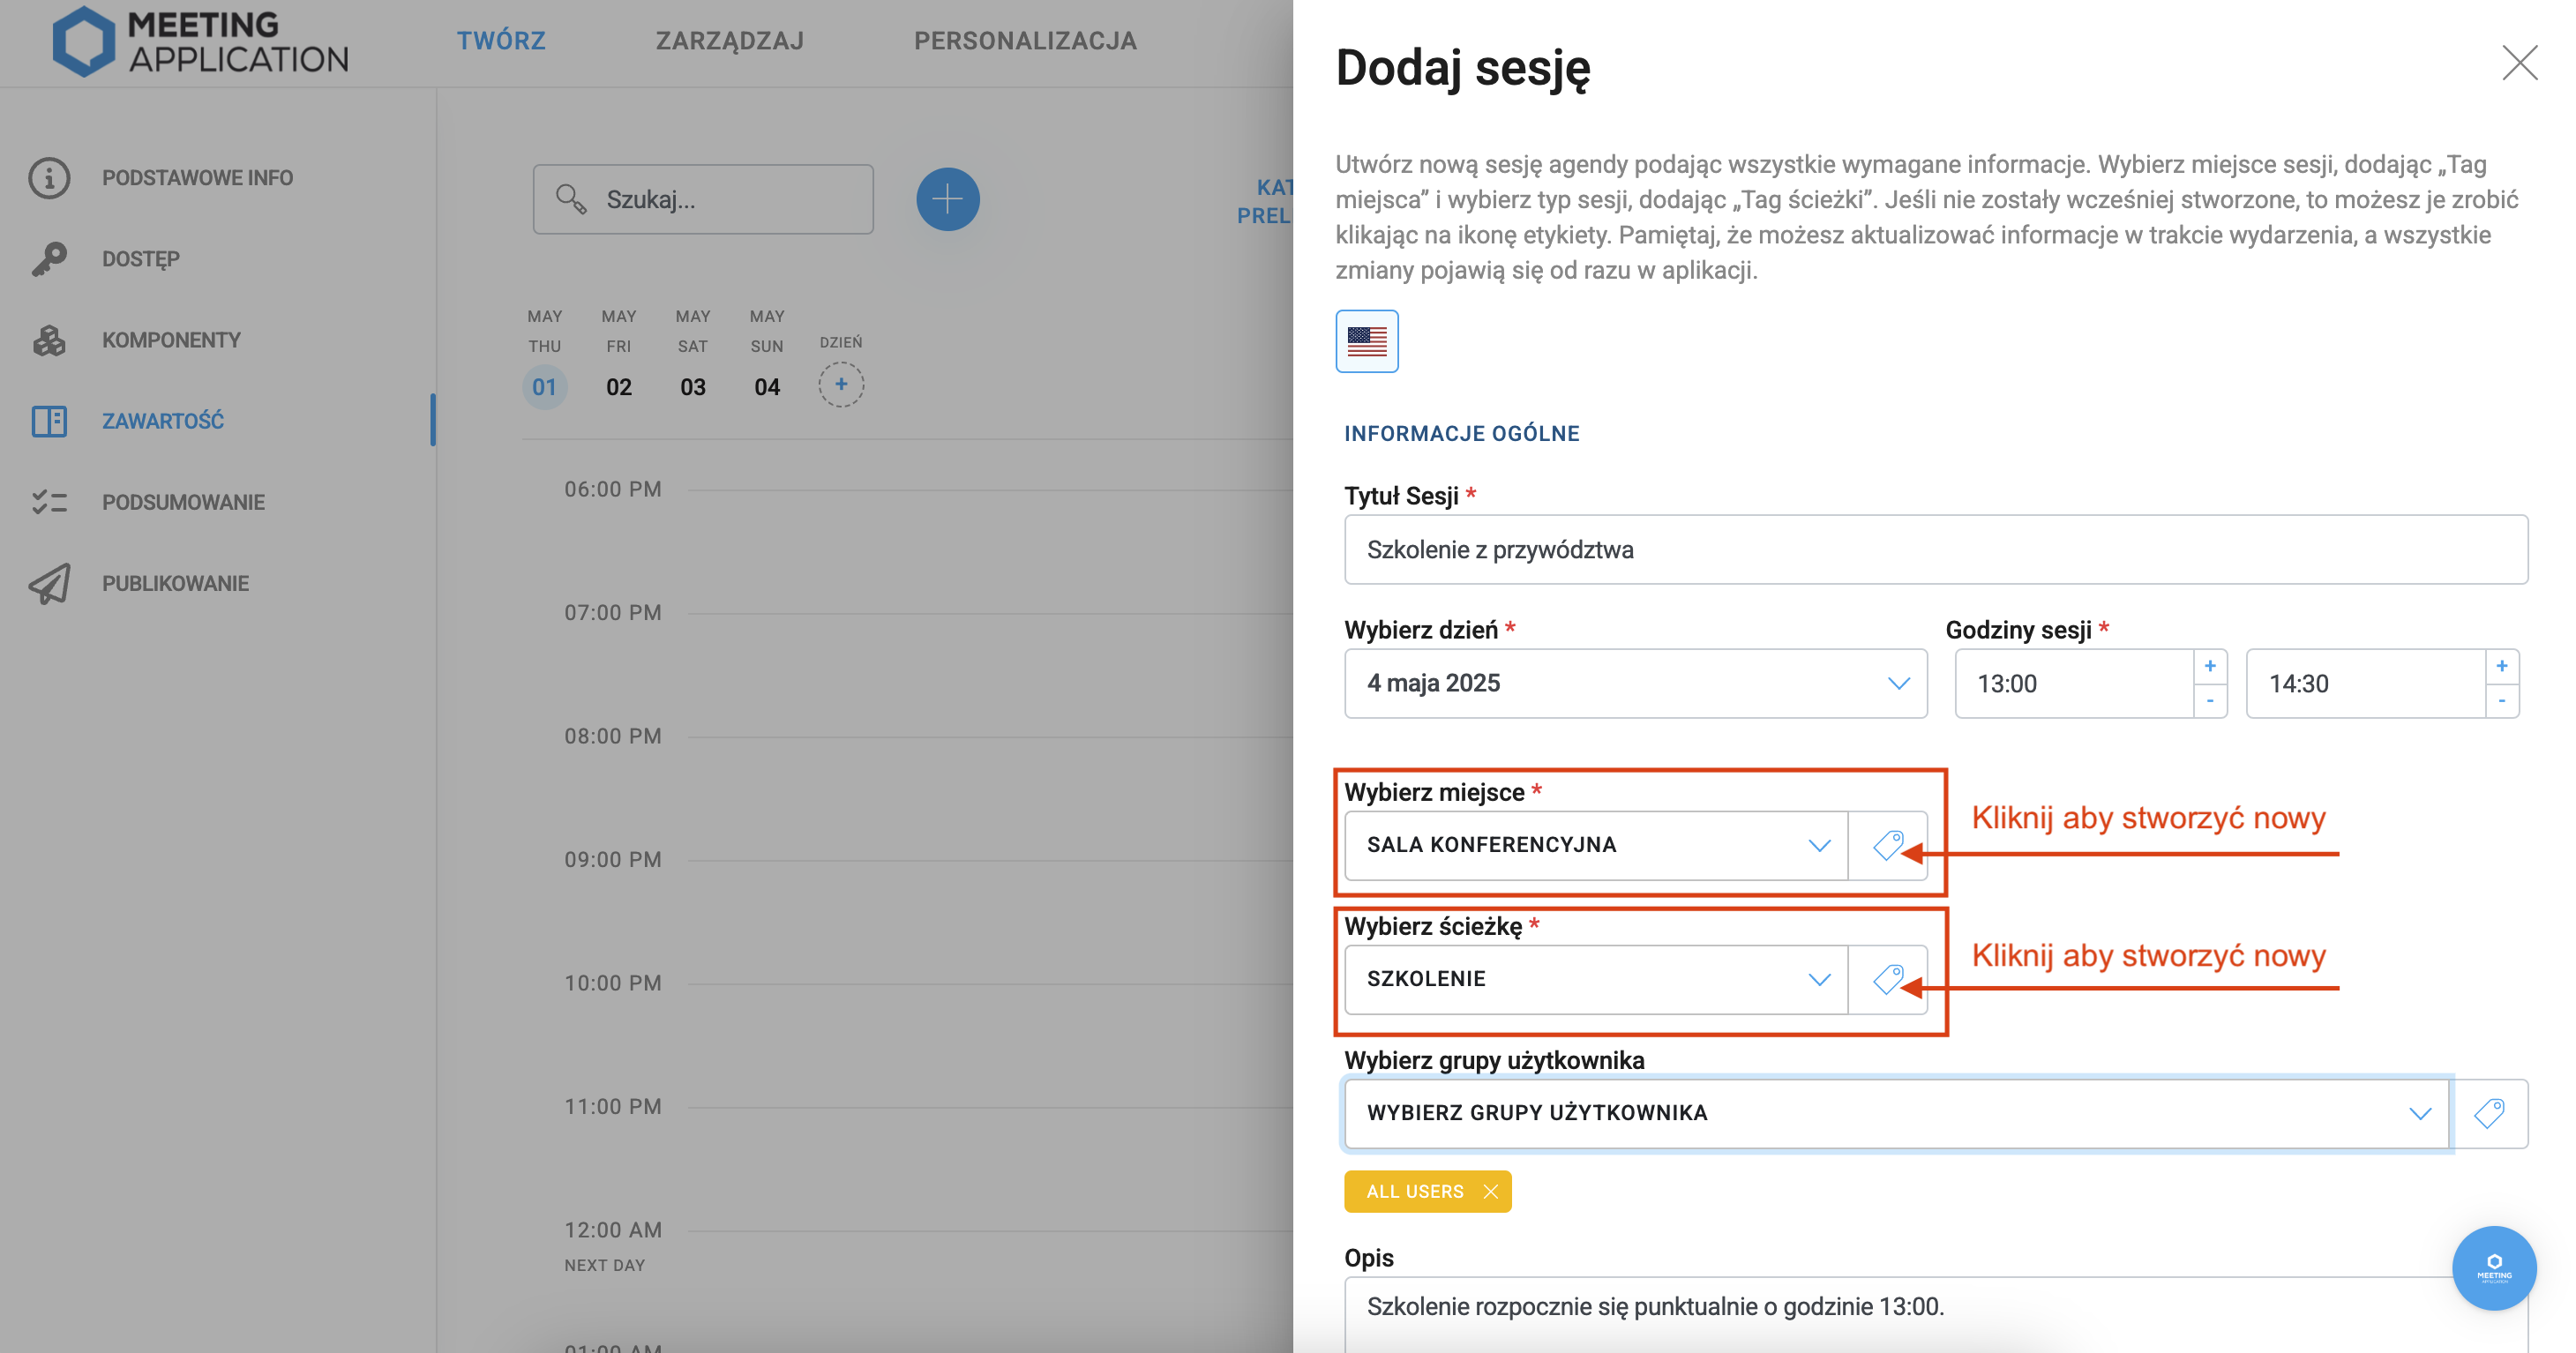This screenshot has width=2576, height=1353.
Task: Remove the ALL USERS tag
Action: coord(1490,1191)
